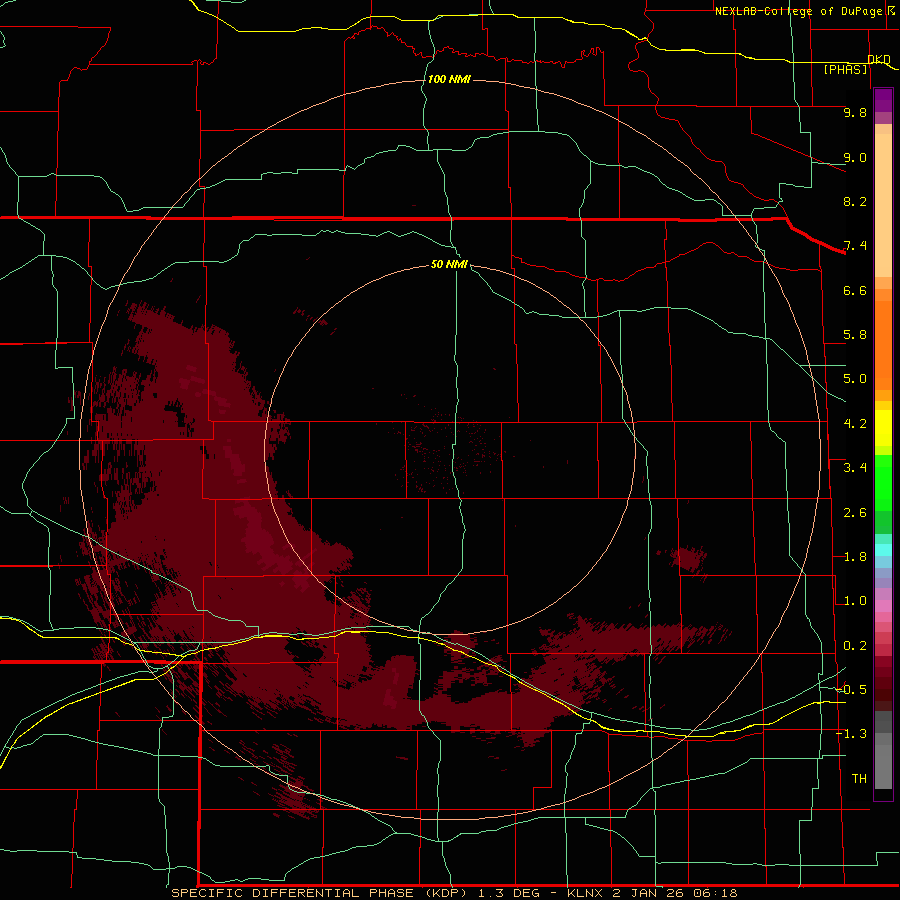Click the [PHAS] units label
Viewport: 900px width, 900px height.
(x=845, y=69)
